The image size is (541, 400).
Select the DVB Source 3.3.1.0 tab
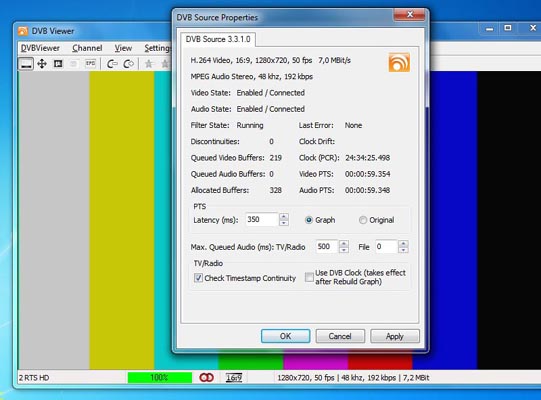pos(218,39)
